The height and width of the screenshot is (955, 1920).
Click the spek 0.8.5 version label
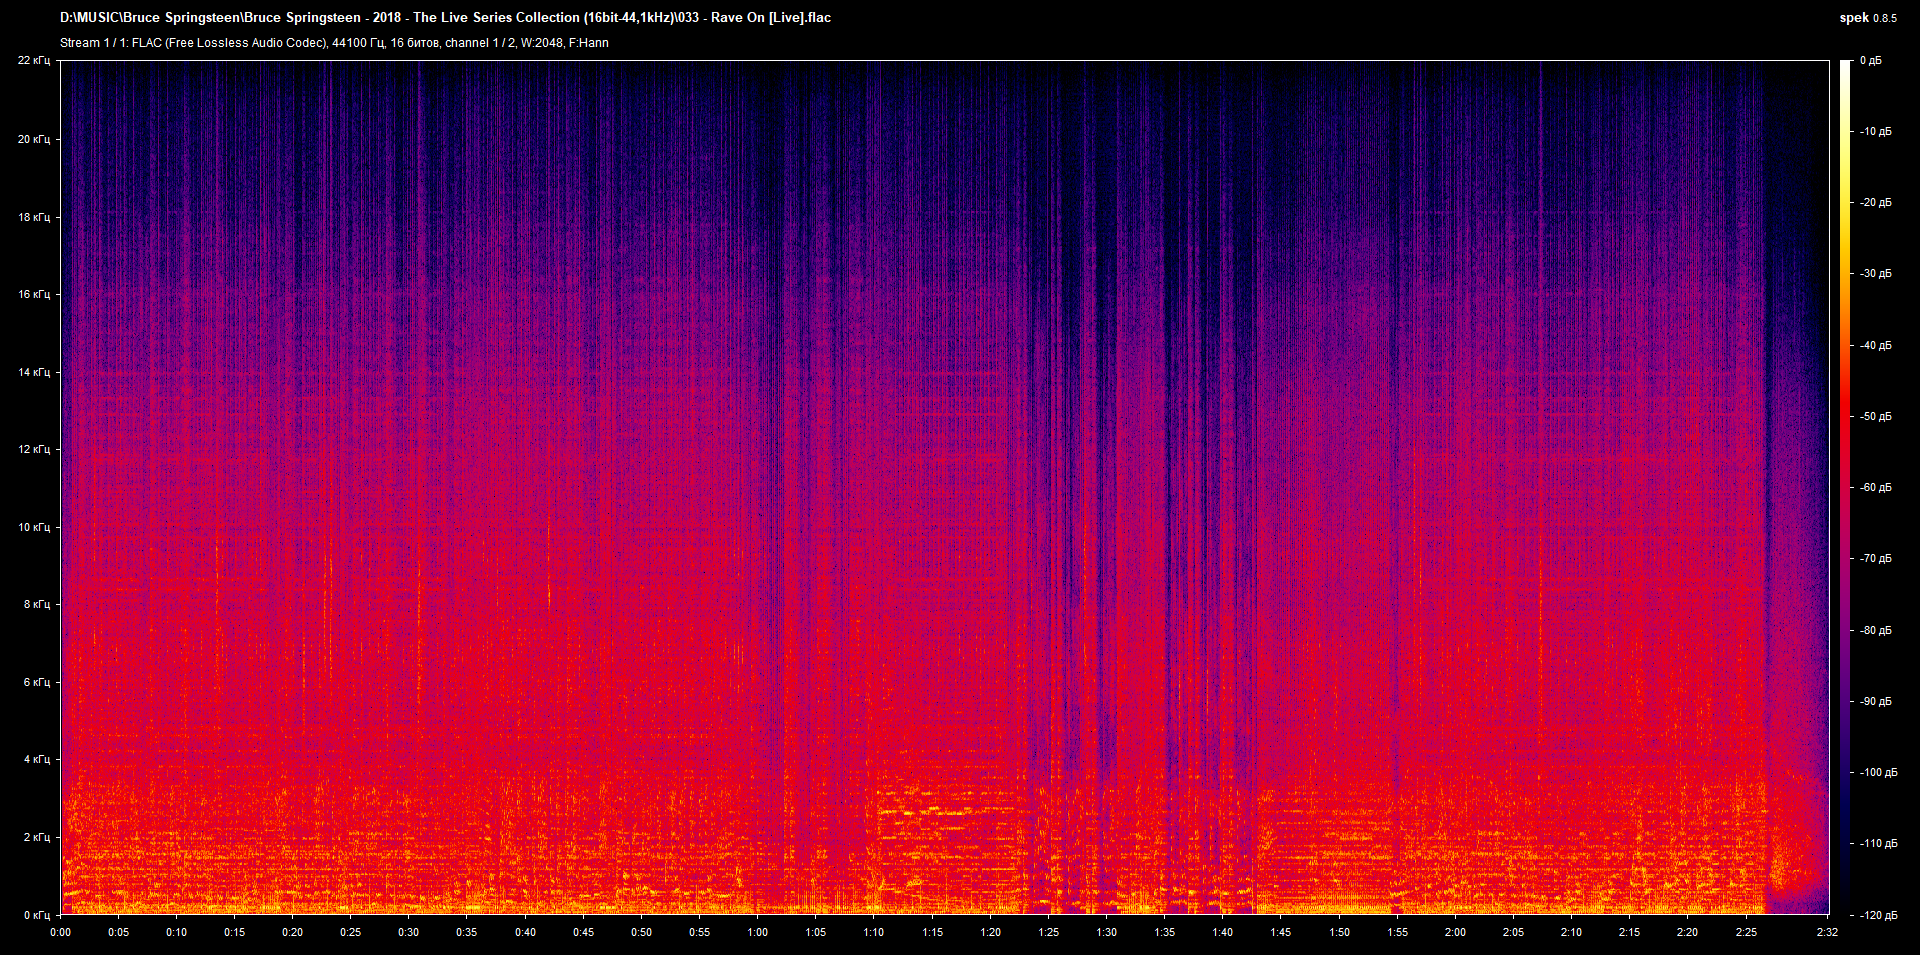coord(1867,18)
